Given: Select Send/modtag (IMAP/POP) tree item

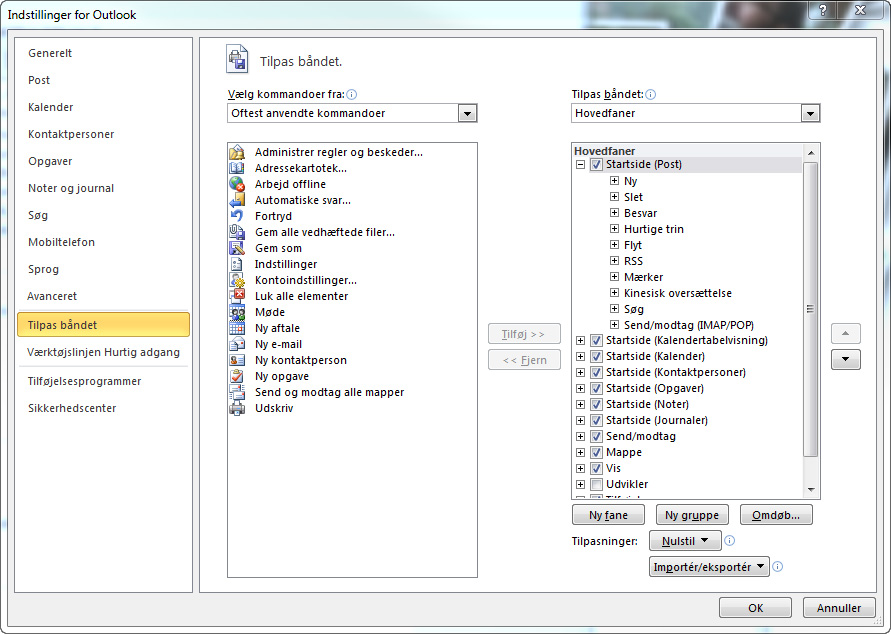Looking at the screenshot, I should [x=689, y=325].
